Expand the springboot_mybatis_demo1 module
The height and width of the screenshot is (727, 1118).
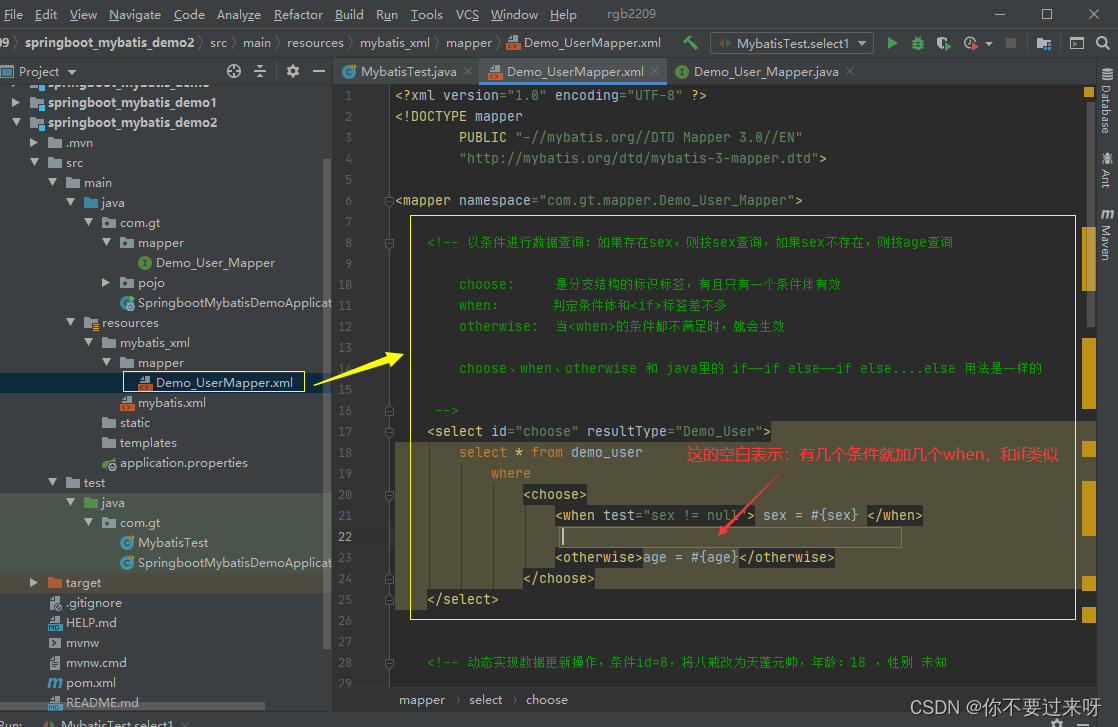15,102
